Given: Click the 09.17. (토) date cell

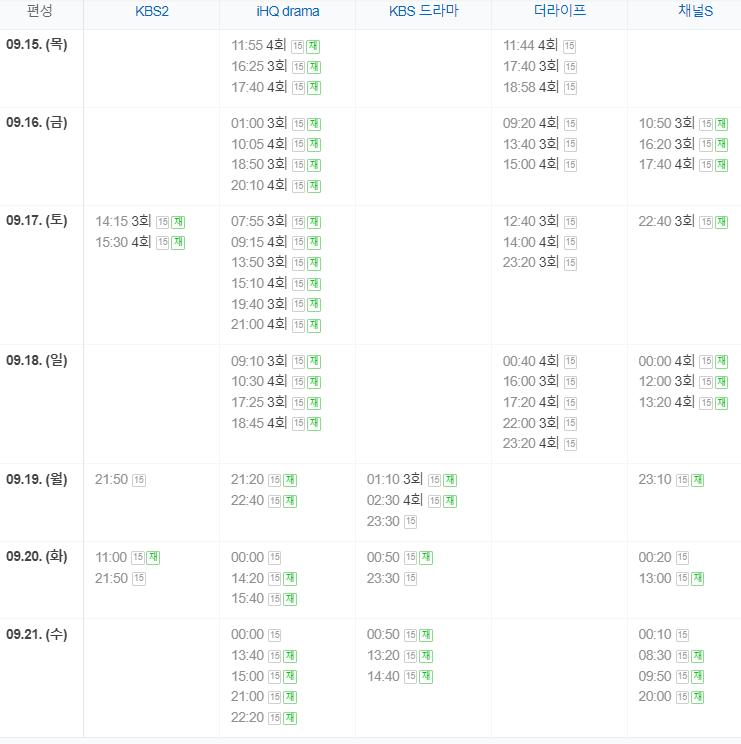Looking at the screenshot, I should tap(37, 221).
